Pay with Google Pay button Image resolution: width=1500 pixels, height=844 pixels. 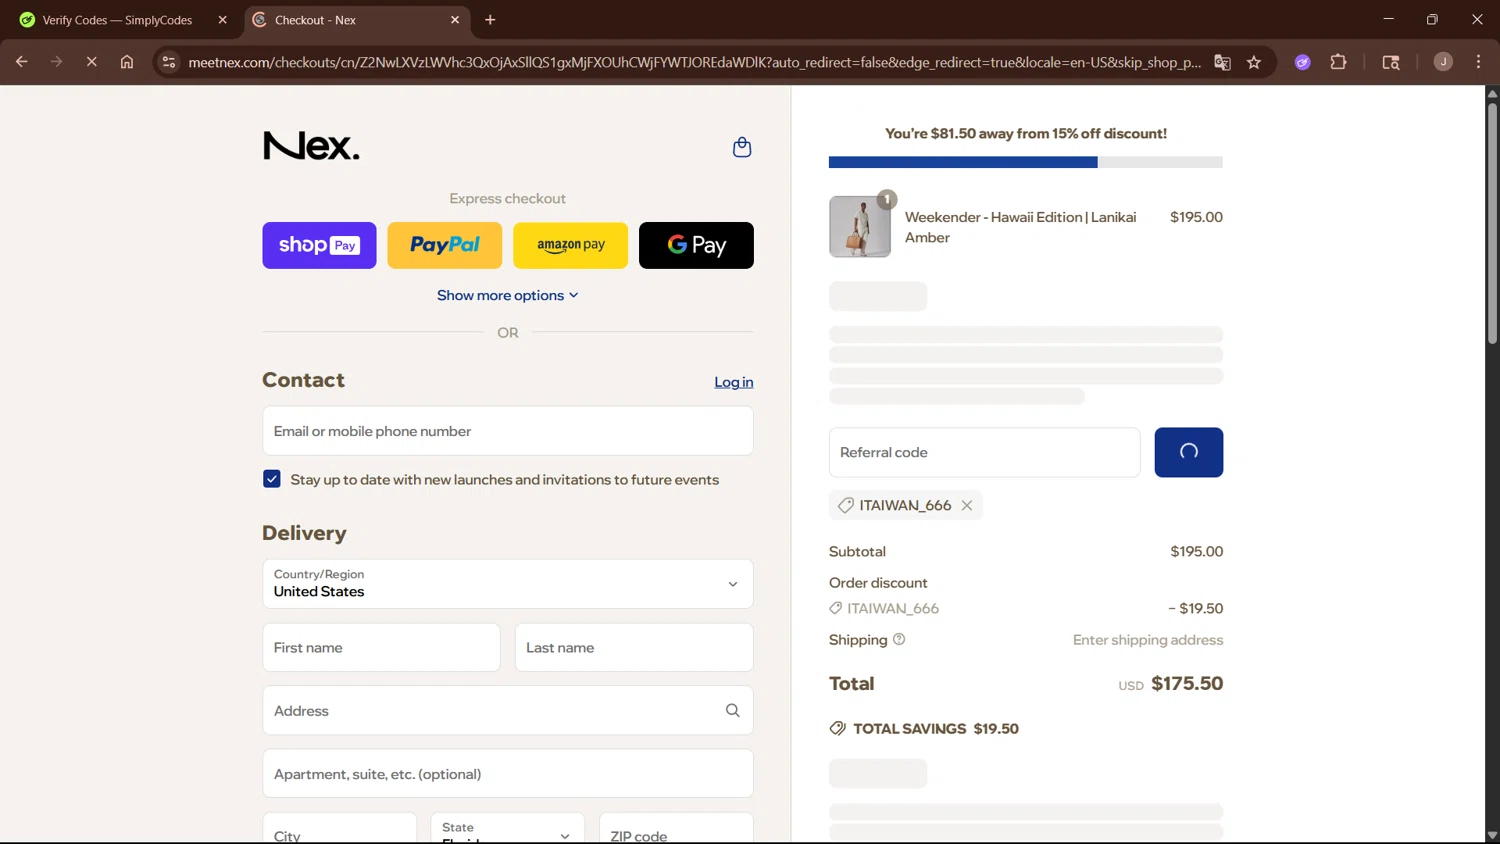pos(696,245)
